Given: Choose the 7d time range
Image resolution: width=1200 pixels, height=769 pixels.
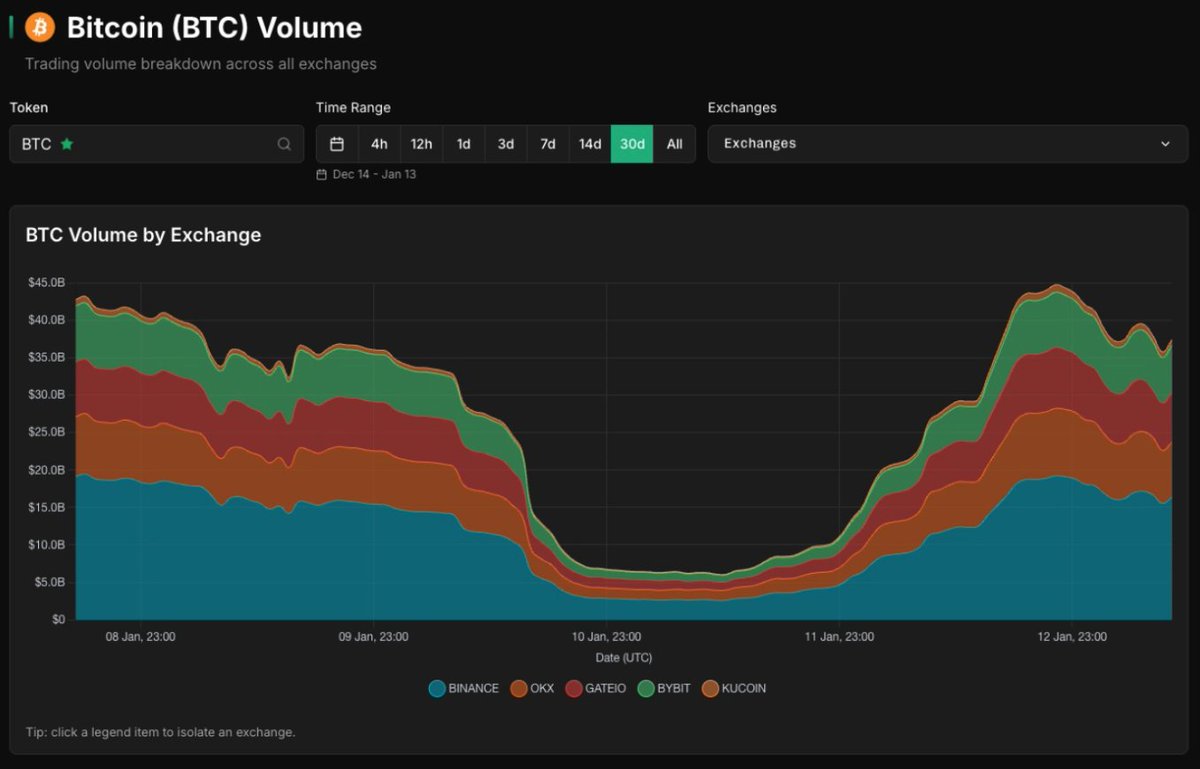Looking at the screenshot, I should (548, 144).
